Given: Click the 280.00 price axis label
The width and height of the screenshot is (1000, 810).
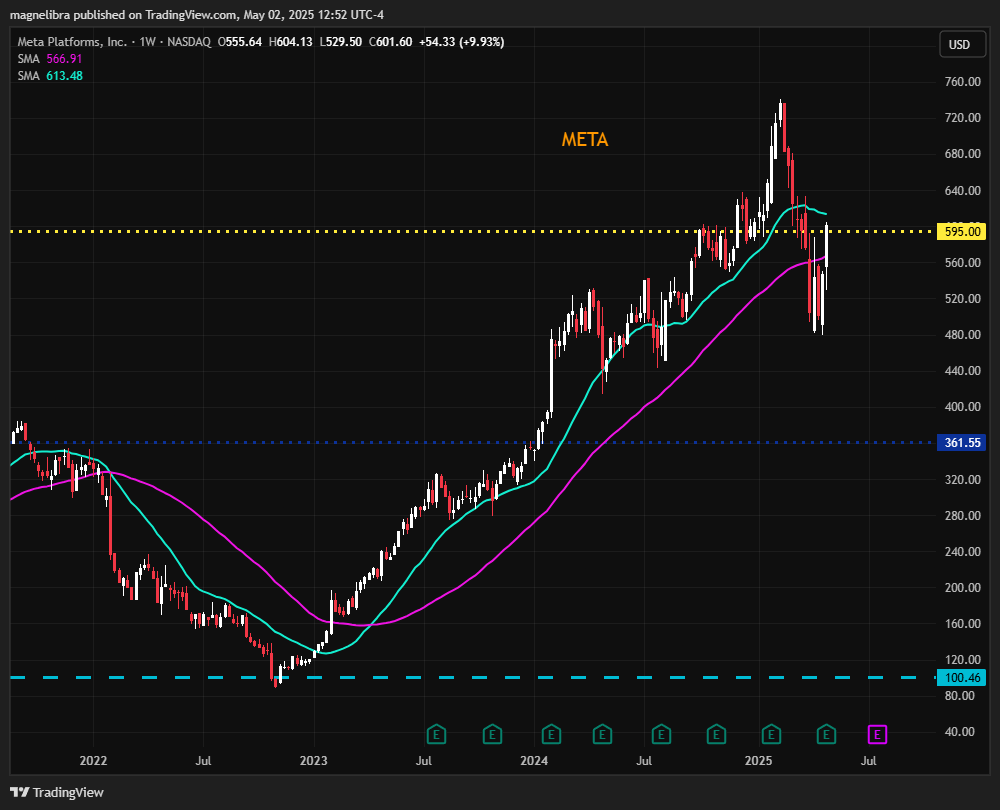Looking at the screenshot, I should [962, 515].
